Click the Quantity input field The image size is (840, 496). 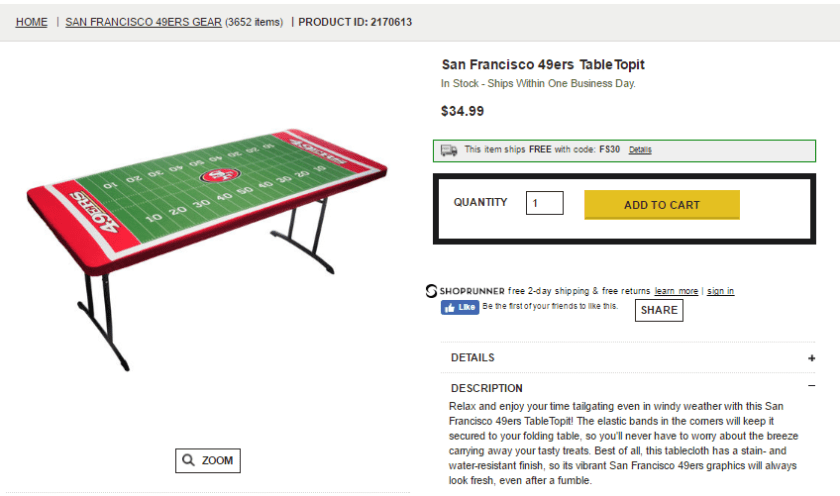544,204
